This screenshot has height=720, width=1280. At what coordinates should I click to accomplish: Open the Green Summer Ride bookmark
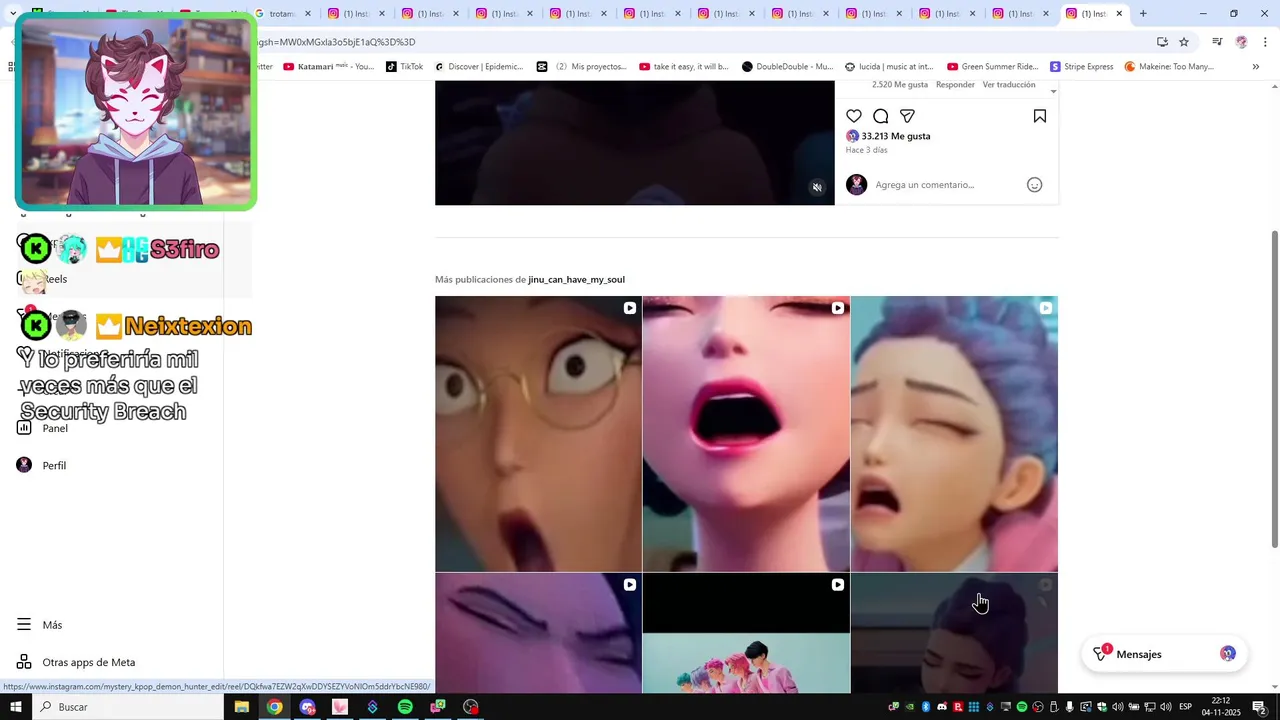[x=993, y=67]
